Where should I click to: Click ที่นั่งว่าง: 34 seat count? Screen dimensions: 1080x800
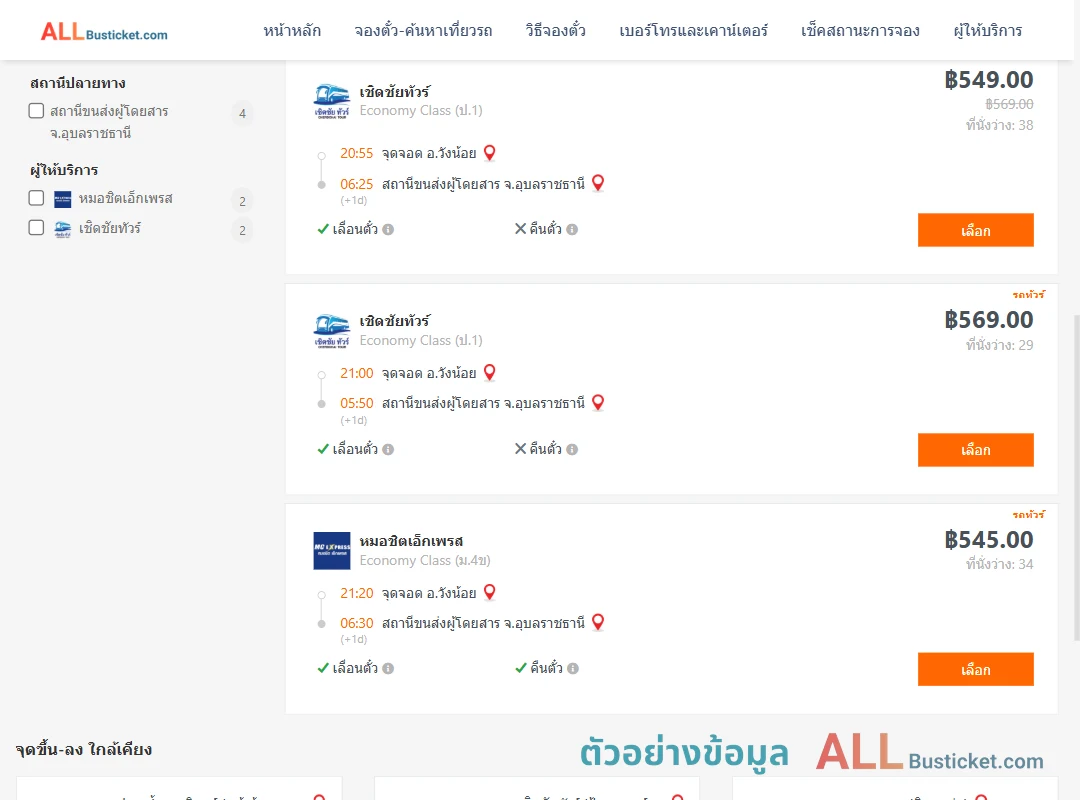click(x=999, y=564)
